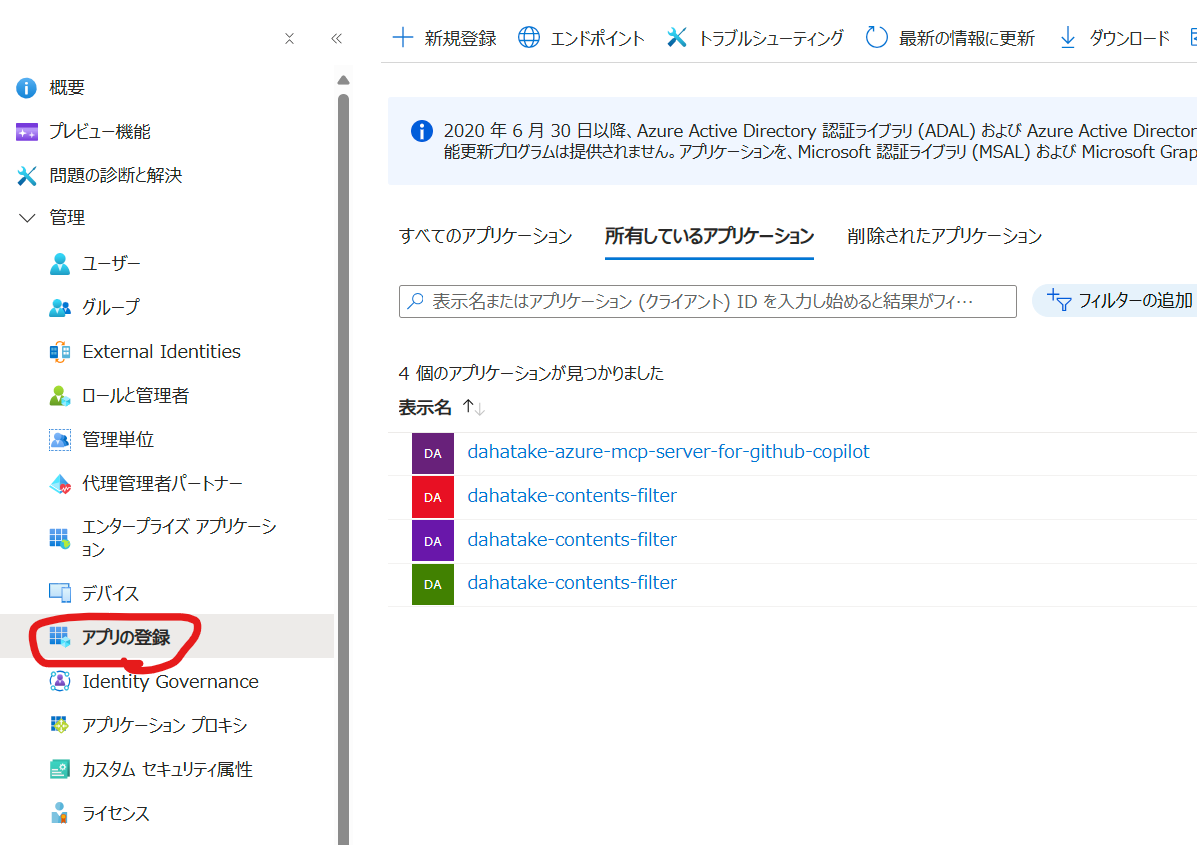The image size is (1197, 845).
Task: Collapse the 管理 section chevron
Action: pyautogui.click(x=26, y=217)
